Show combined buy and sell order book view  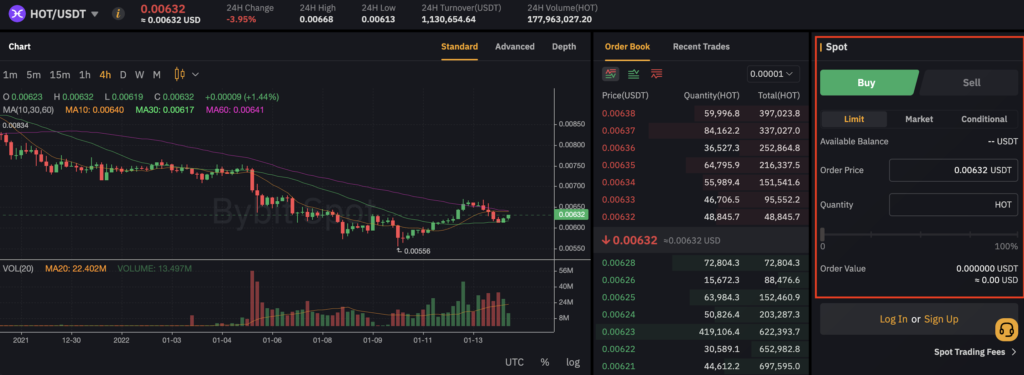[611, 74]
